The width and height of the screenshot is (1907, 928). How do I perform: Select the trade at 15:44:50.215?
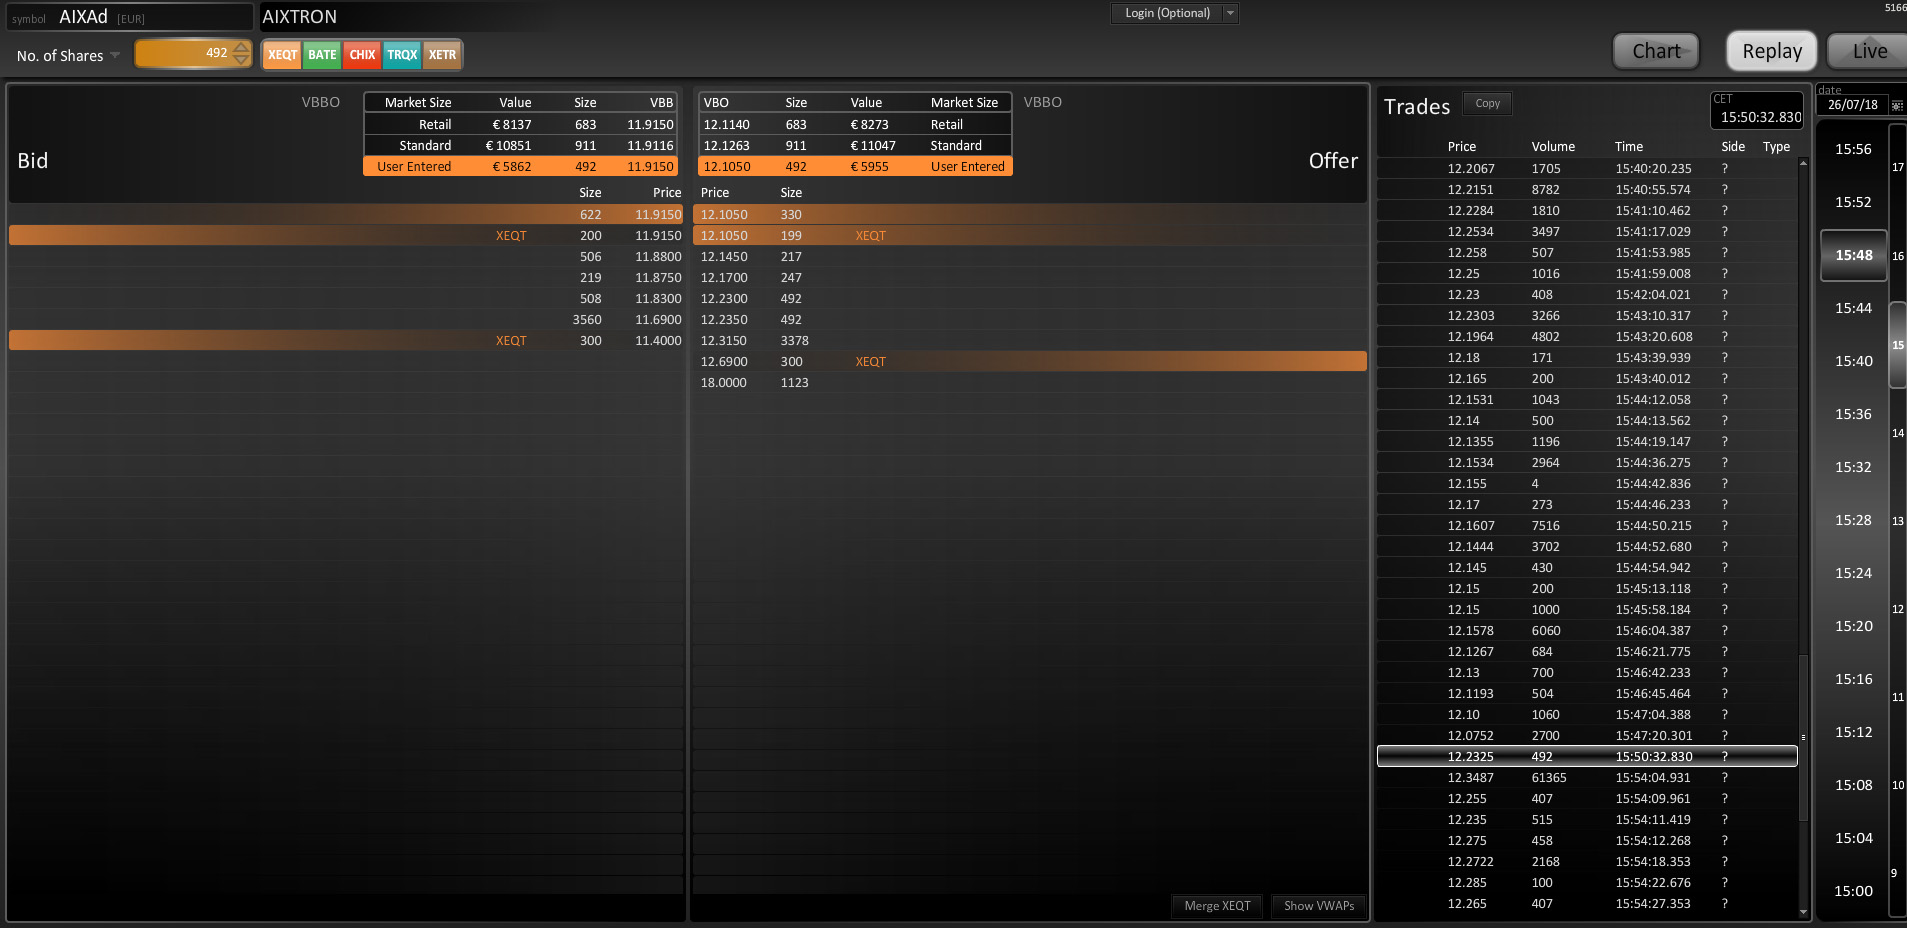(x=1587, y=526)
